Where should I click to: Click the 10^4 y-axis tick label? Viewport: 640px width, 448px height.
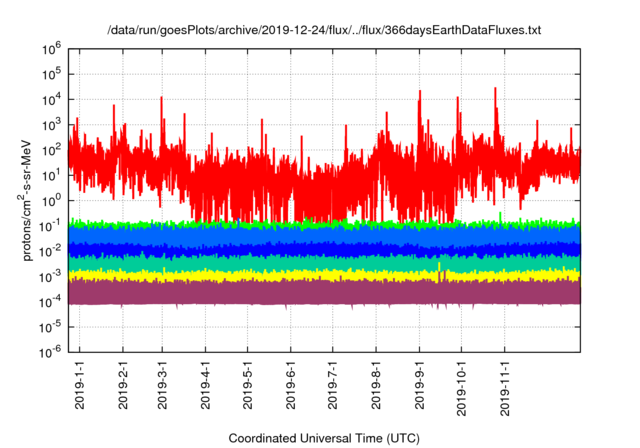click(51, 100)
